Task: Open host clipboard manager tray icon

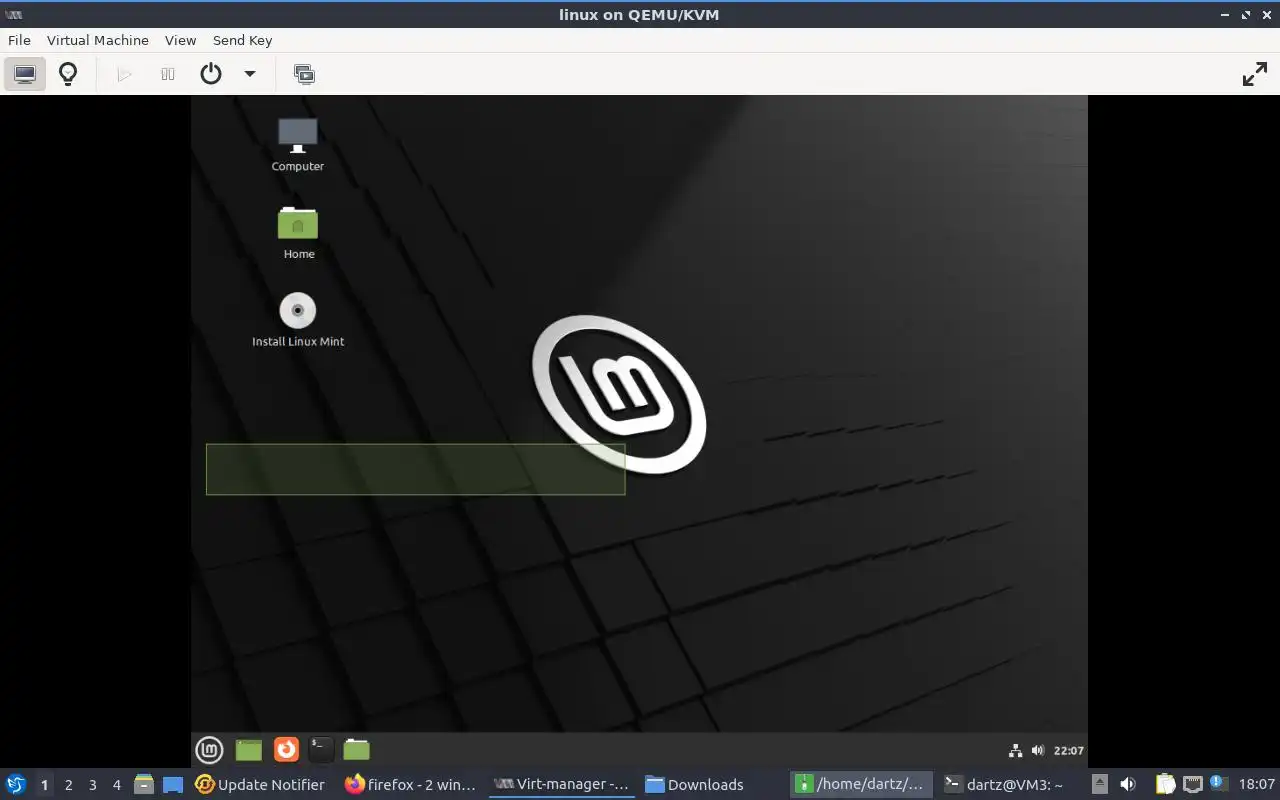Action: pos(1165,784)
